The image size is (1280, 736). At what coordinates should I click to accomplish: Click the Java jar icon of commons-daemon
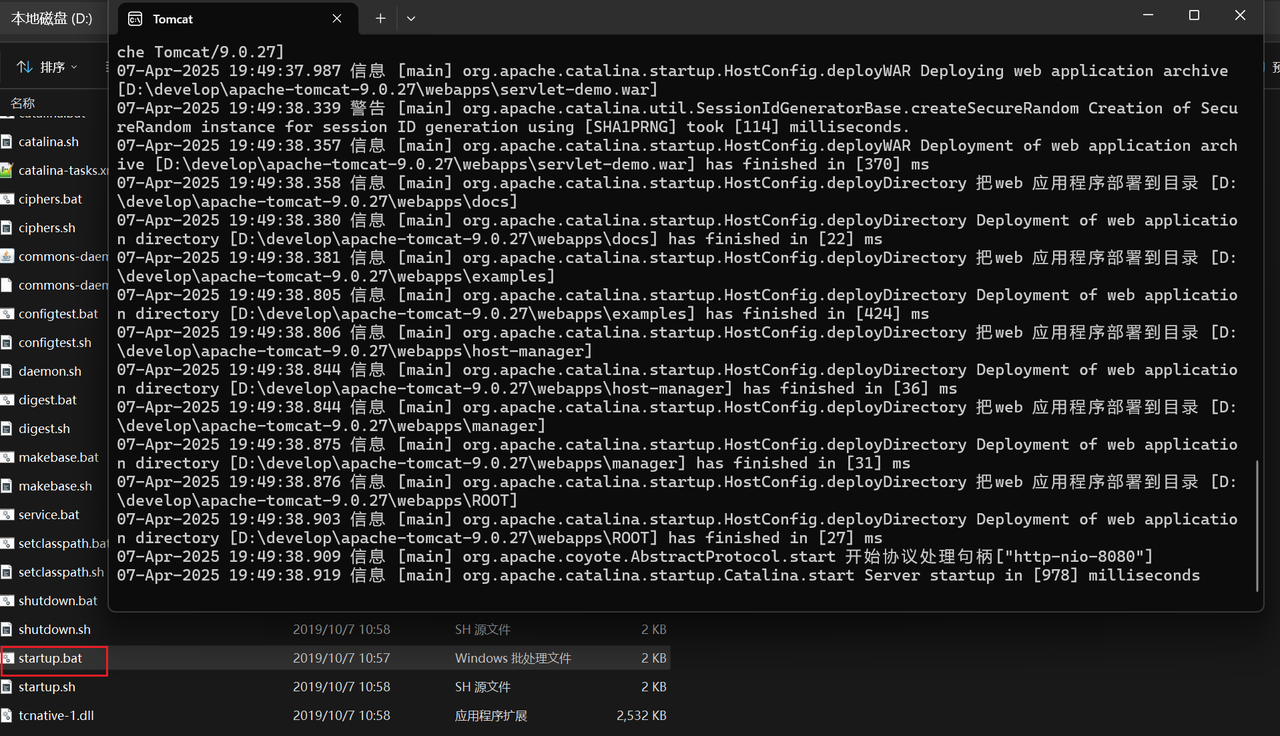(x=8, y=257)
